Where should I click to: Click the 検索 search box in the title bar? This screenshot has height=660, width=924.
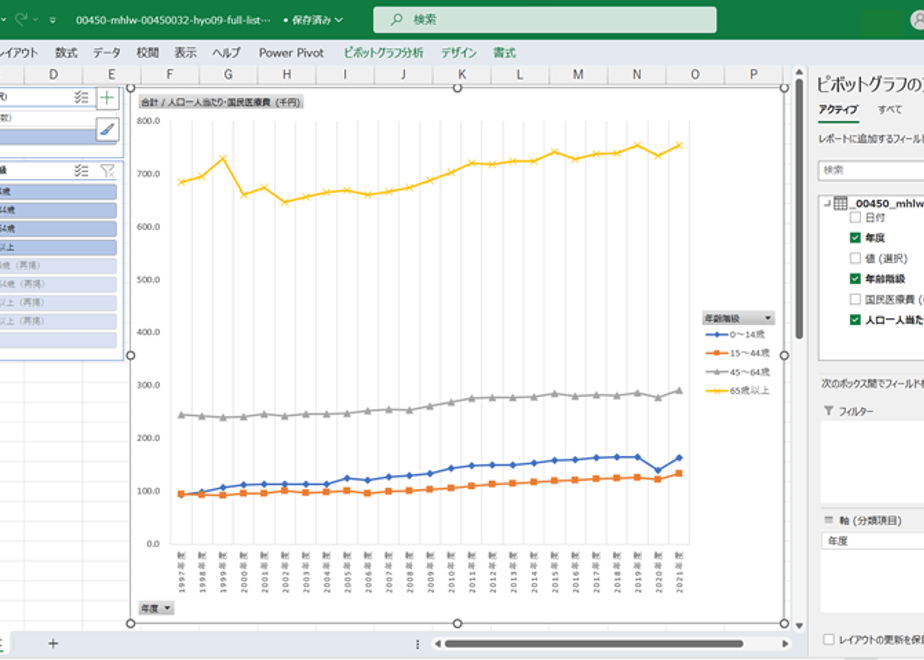coord(544,20)
